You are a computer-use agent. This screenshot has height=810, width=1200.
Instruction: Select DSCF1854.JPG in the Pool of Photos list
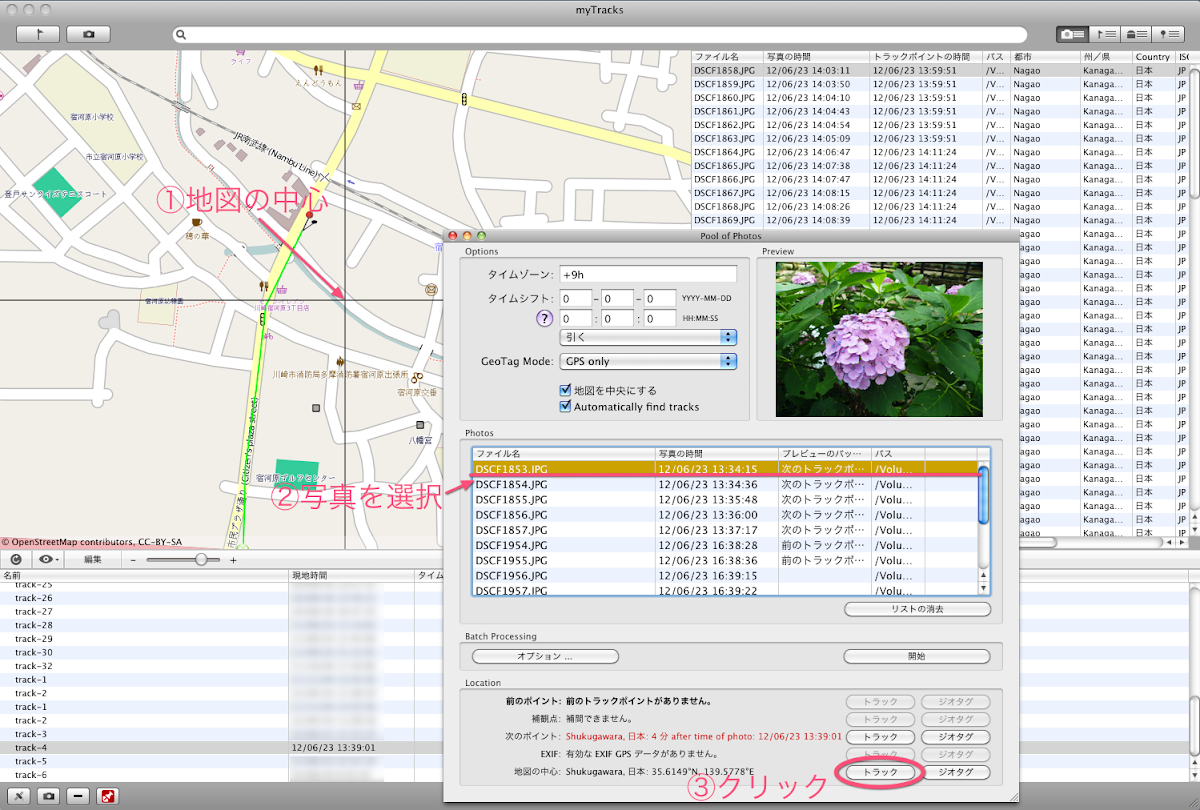pyautogui.click(x=724, y=484)
